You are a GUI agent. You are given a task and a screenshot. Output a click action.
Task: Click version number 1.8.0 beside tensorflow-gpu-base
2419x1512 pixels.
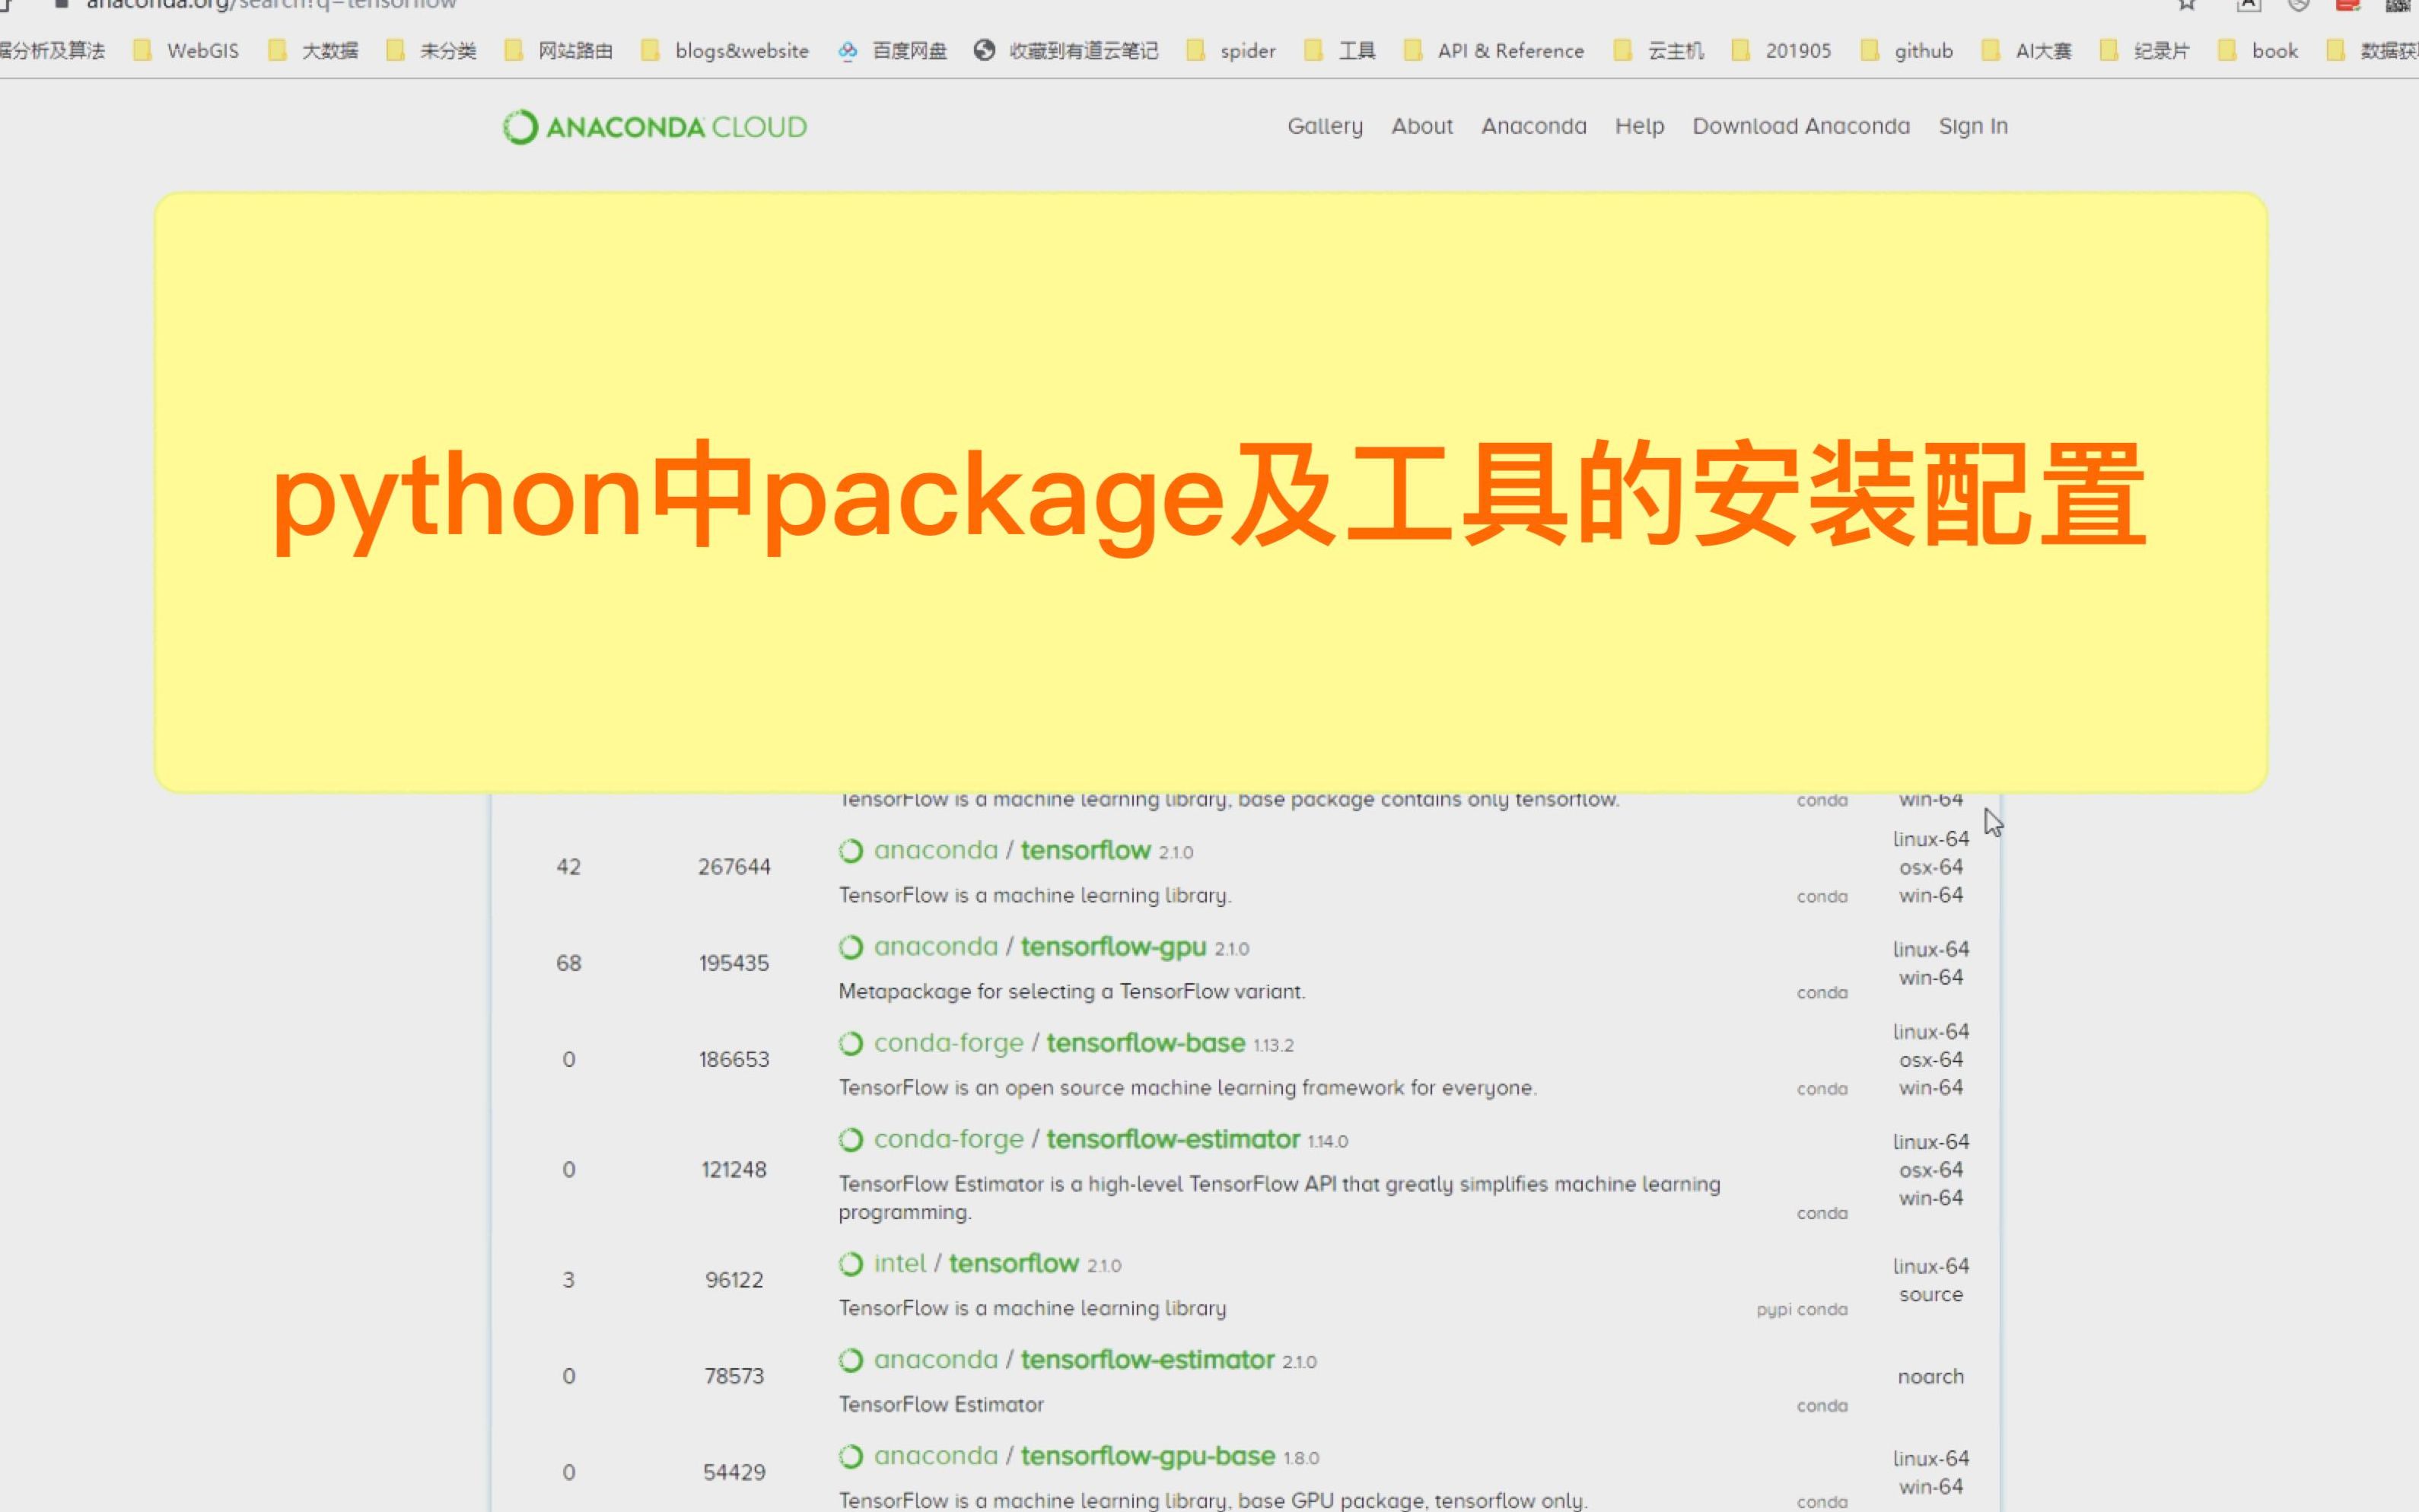tap(1301, 1459)
